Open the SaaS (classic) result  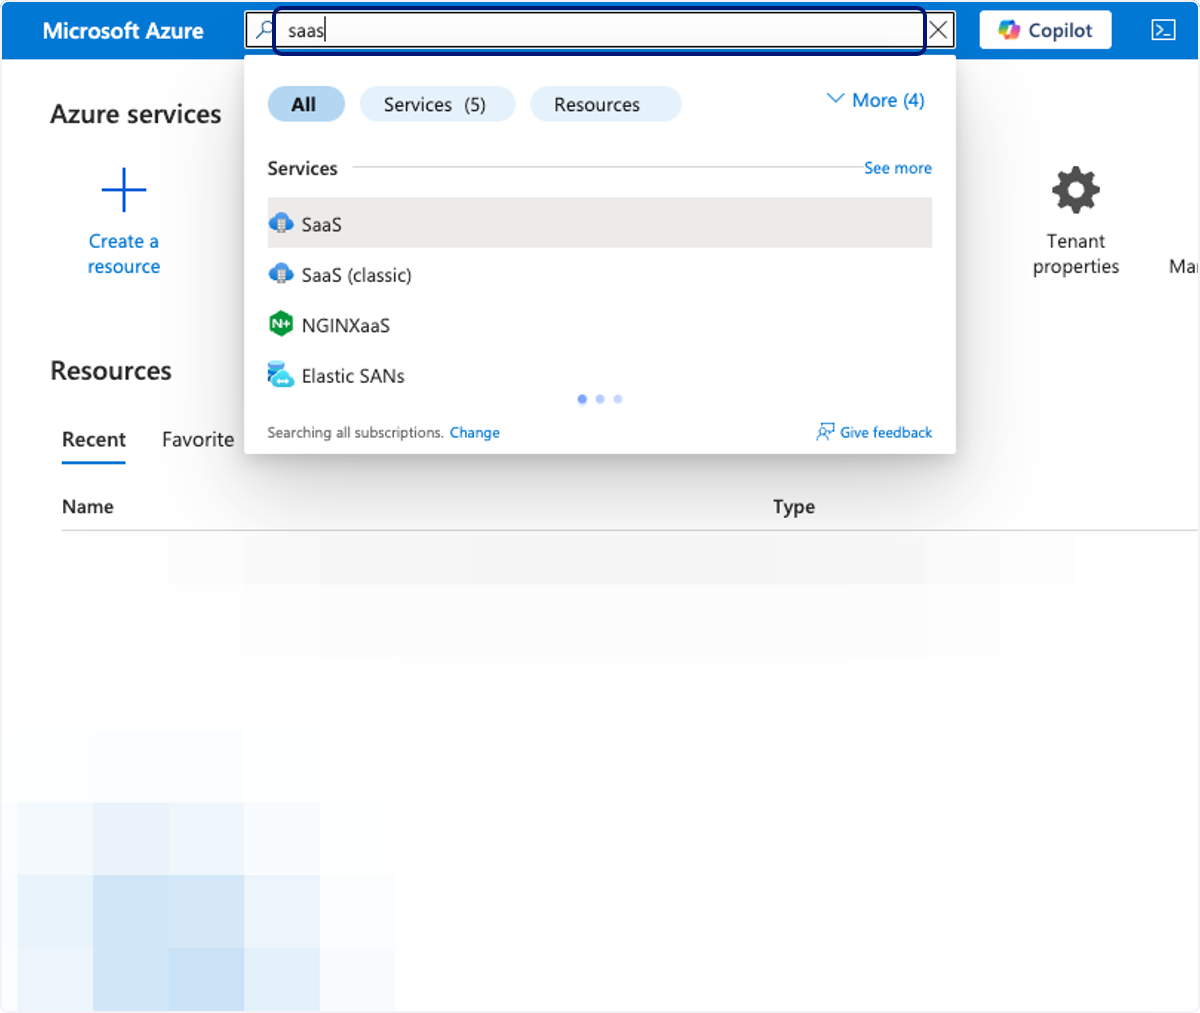(599, 274)
